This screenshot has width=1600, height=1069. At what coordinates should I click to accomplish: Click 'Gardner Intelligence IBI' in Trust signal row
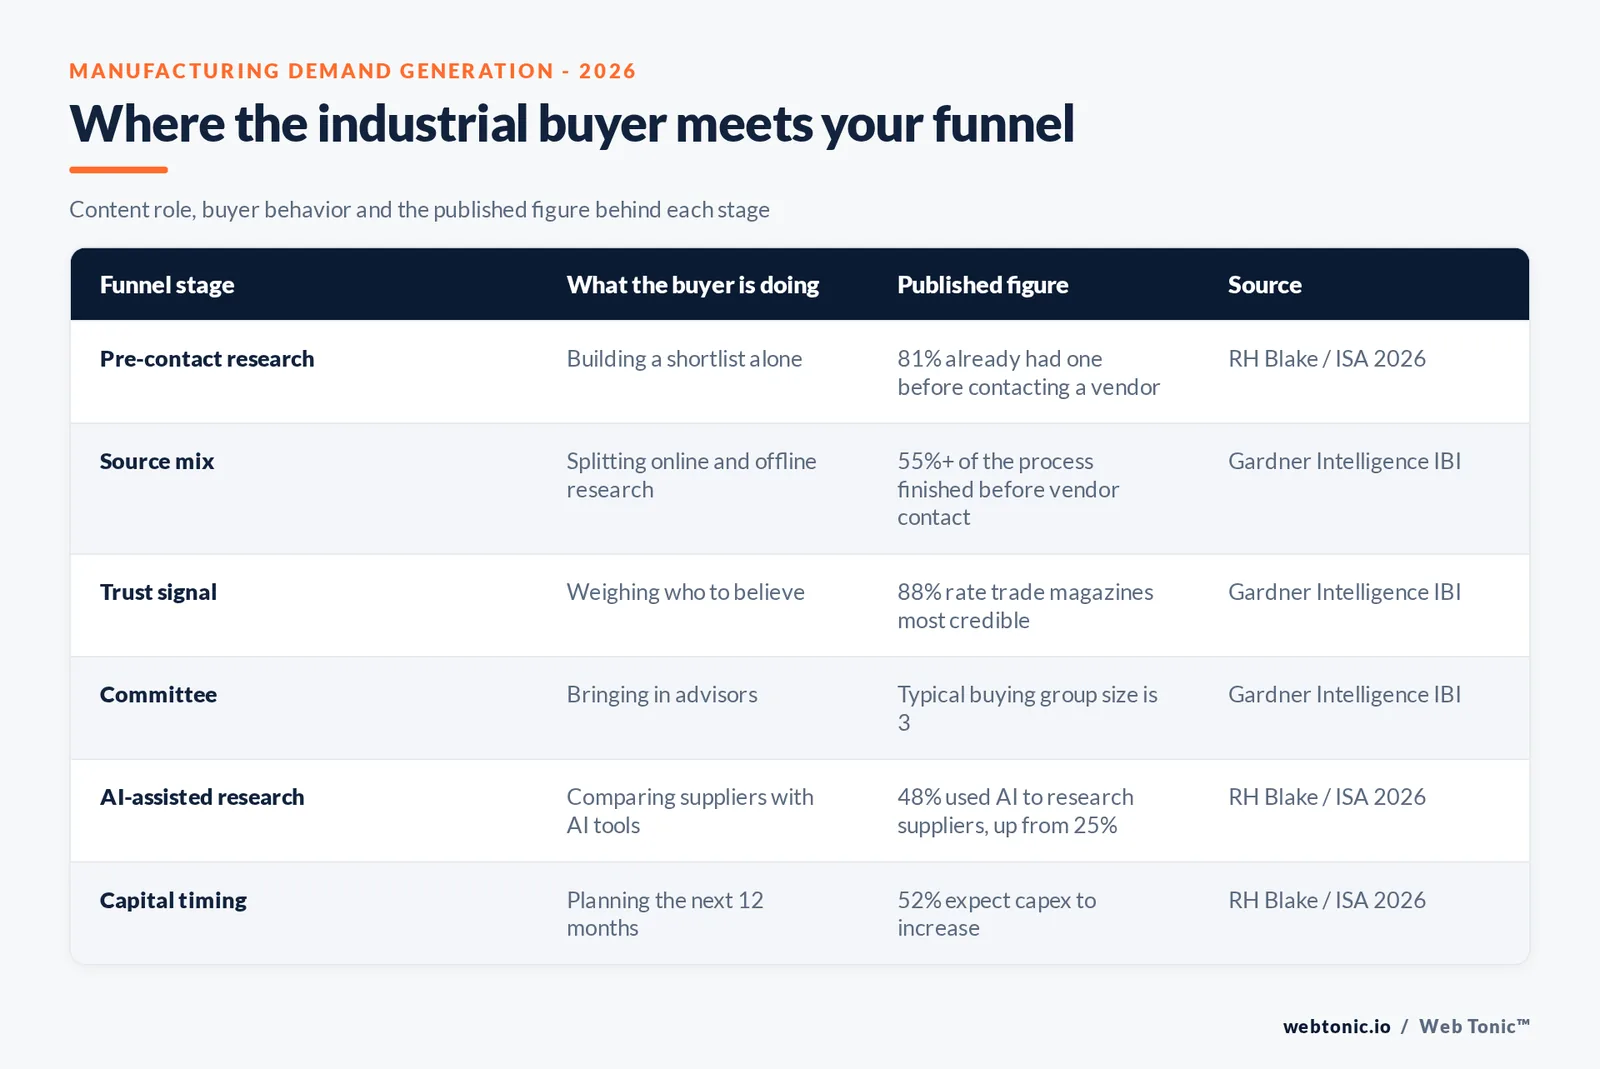pos(1344,592)
